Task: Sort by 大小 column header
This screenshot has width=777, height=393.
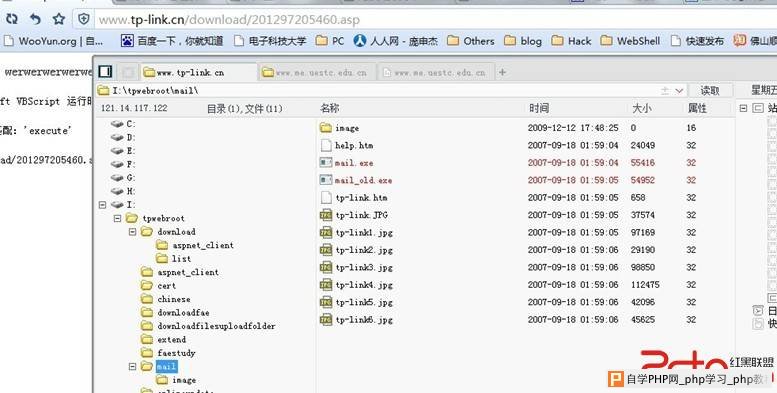Action: click(x=642, y=108)
